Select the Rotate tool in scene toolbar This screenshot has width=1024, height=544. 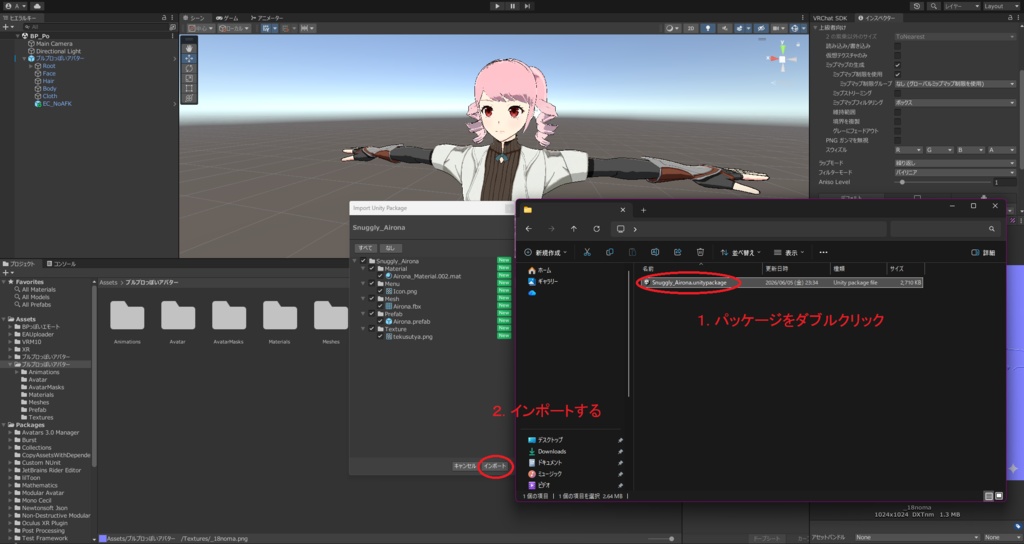(x=189, y=68)
